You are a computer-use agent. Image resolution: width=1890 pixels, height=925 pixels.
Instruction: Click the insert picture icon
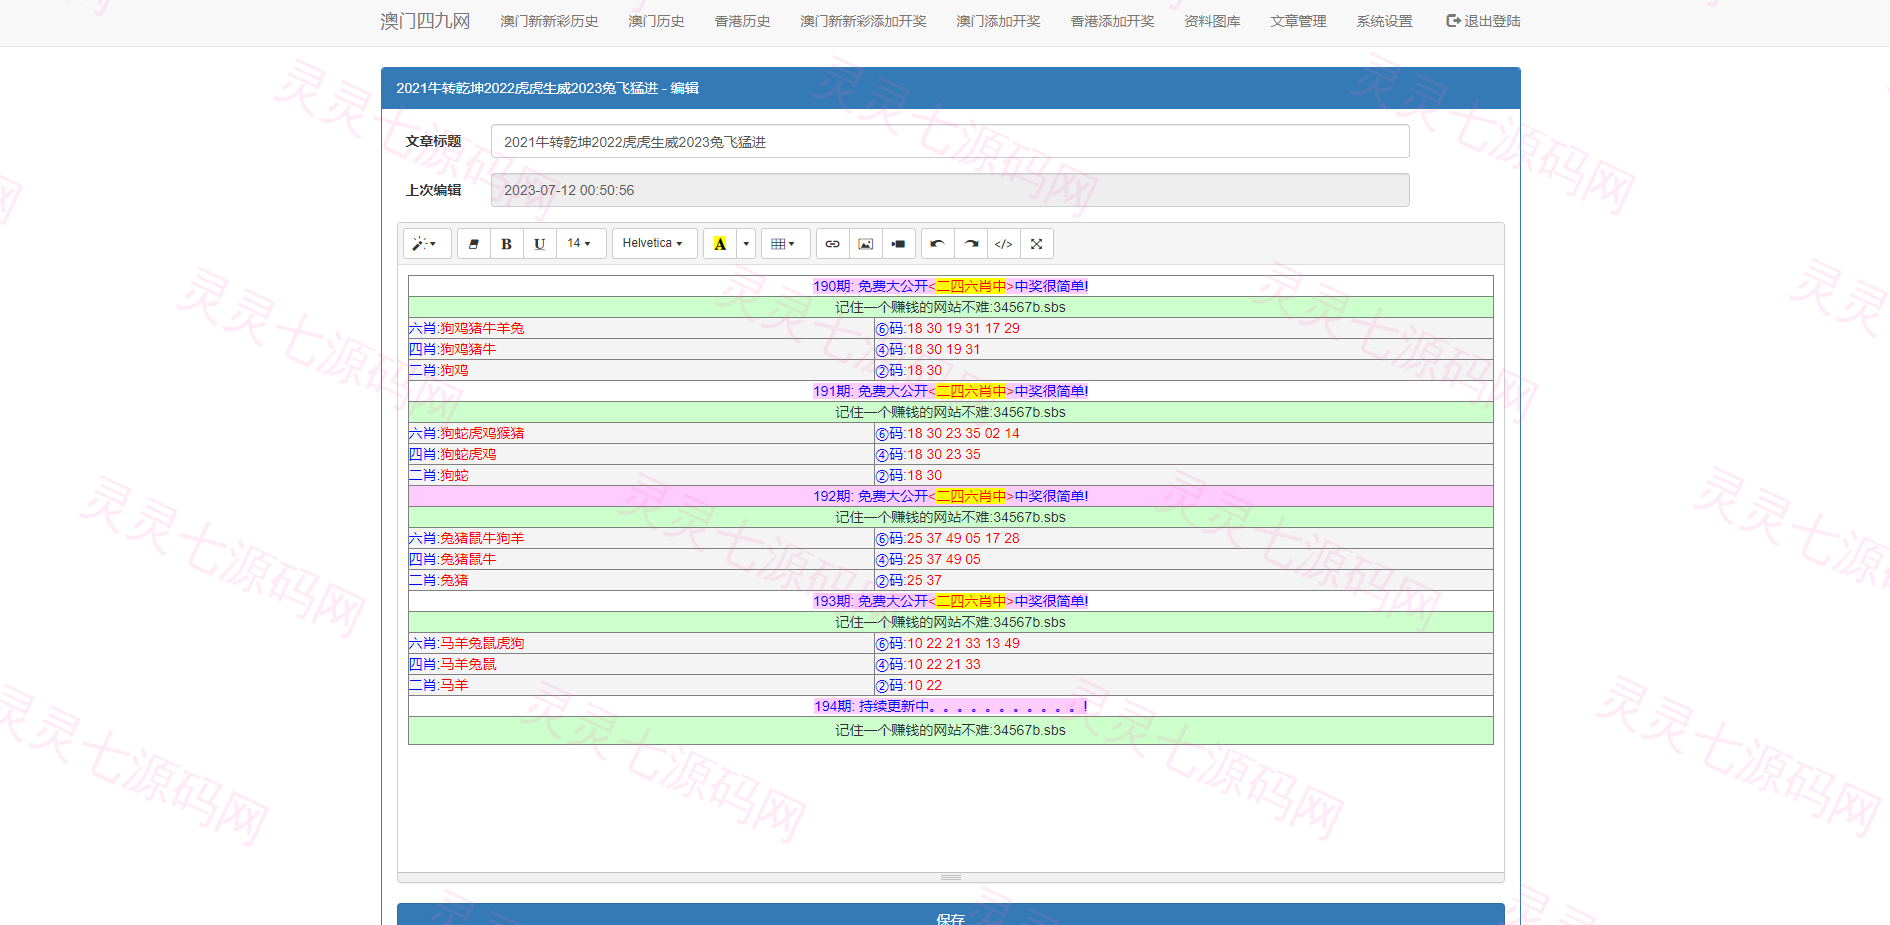click(866, 244)
